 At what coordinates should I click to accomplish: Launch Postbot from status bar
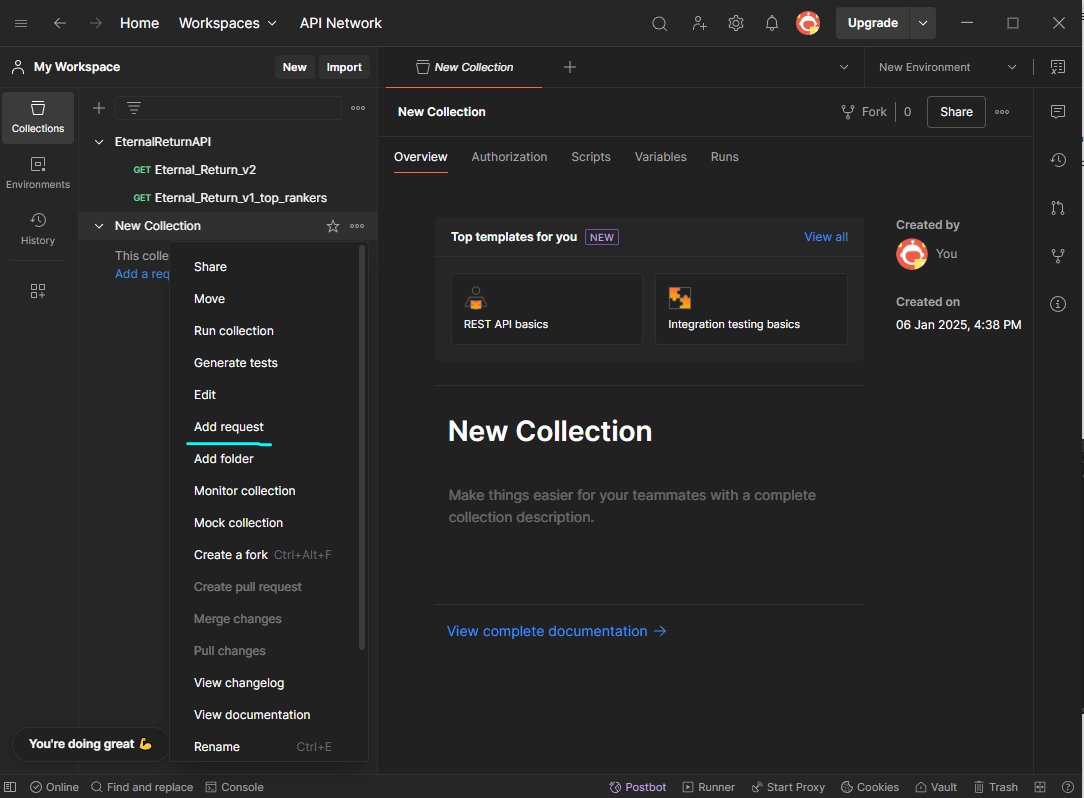coord(637,787)
